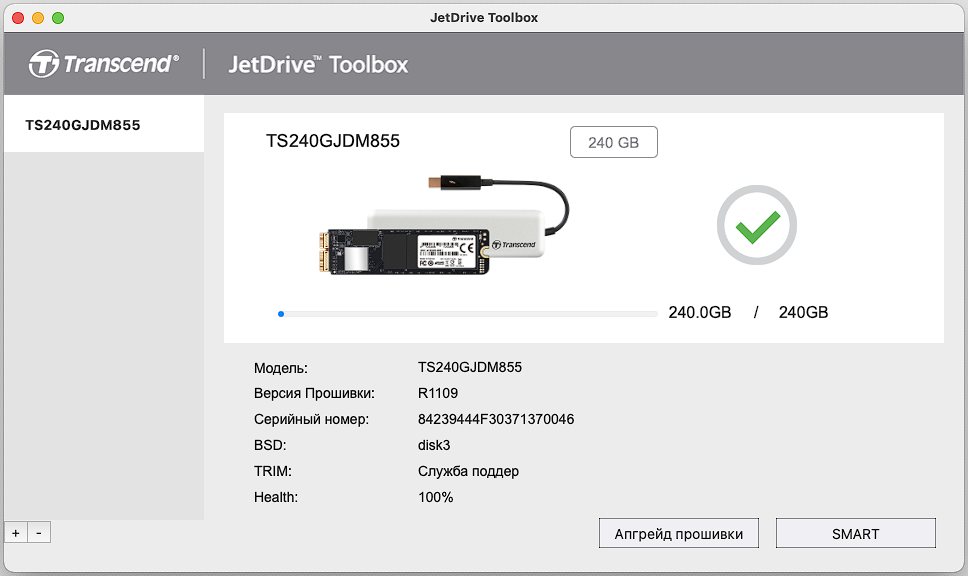Minimize window with yellow button

tap(38, 18)
